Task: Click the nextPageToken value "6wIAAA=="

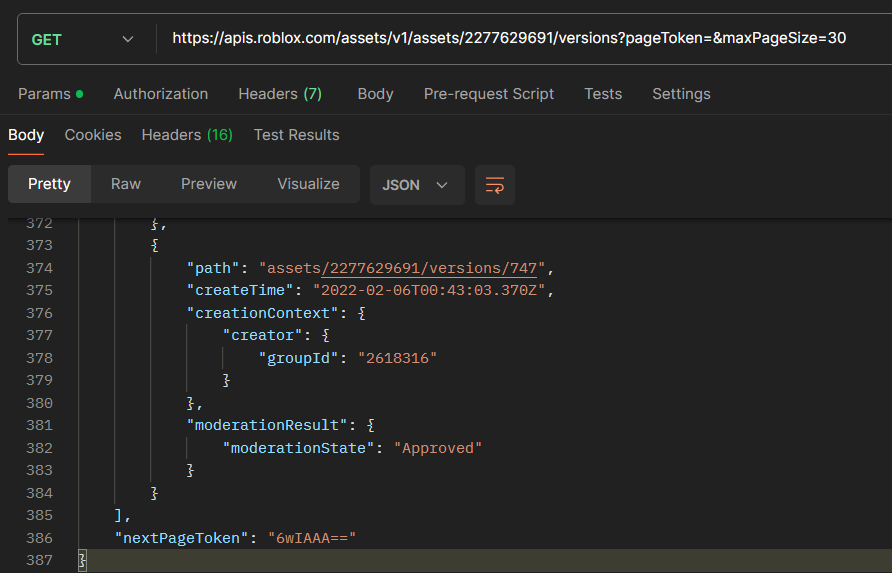Action: 312,538
